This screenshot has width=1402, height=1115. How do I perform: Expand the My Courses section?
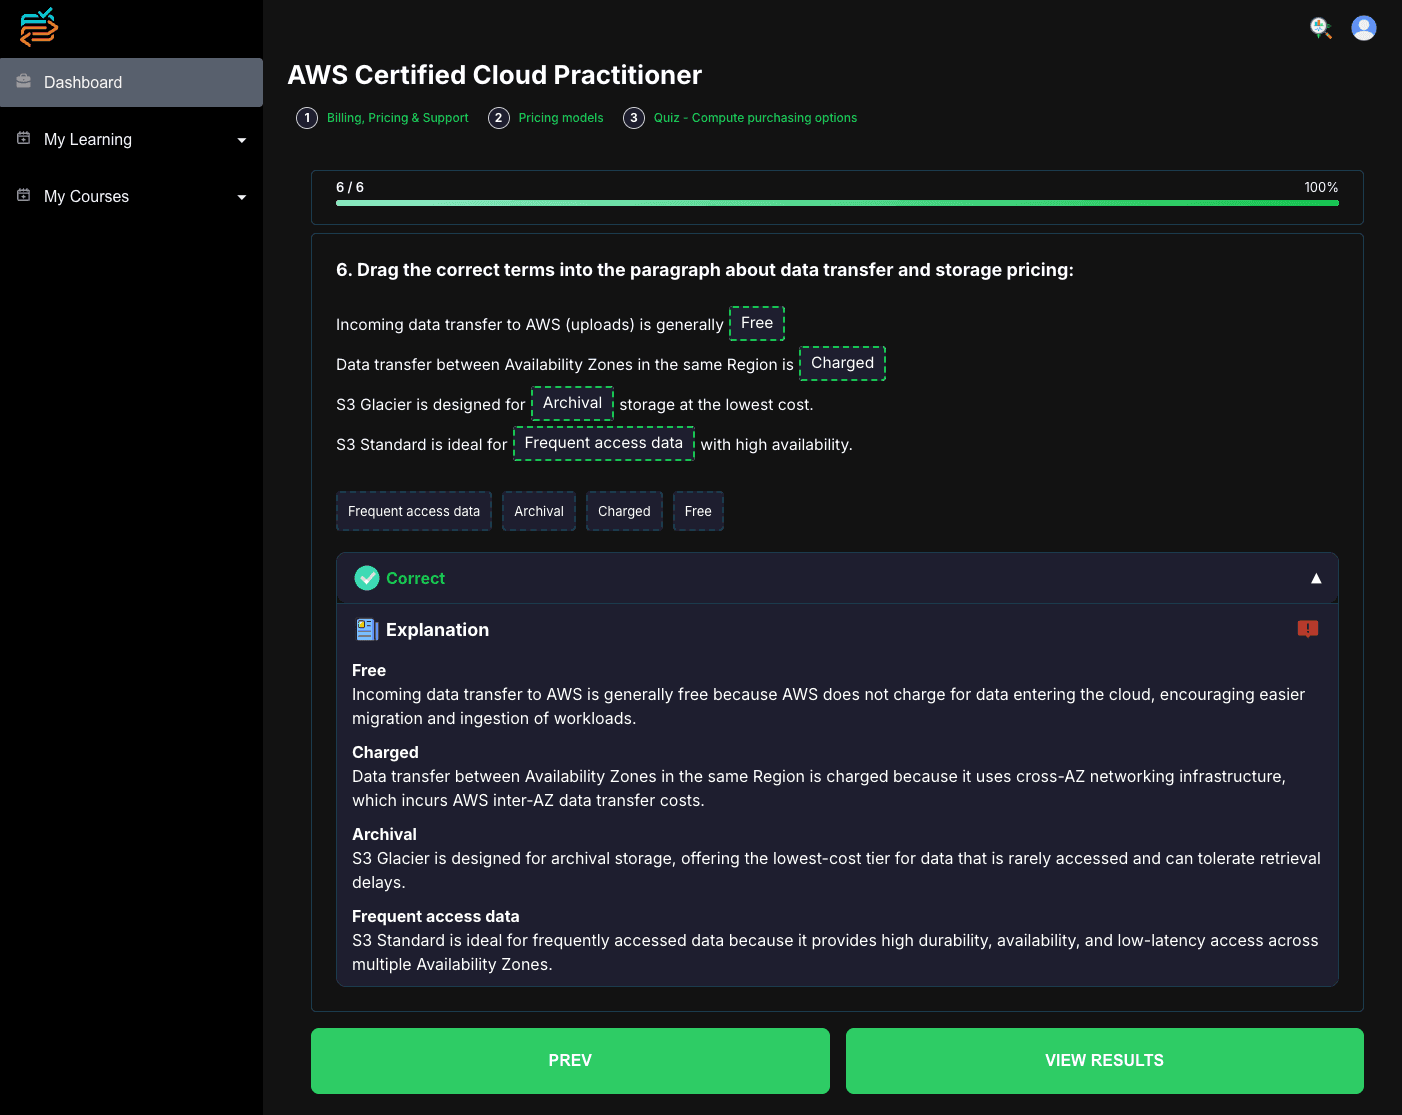coord(241,196)
